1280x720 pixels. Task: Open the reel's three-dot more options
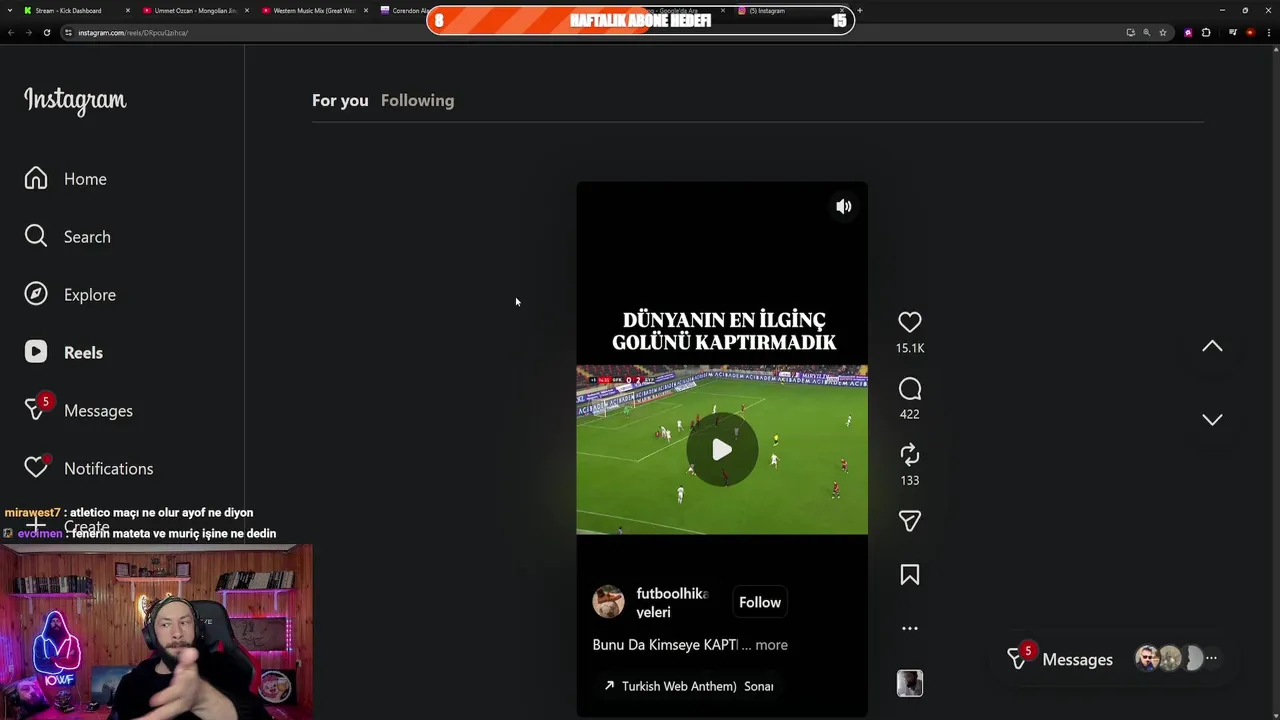(x=909, y=629)
